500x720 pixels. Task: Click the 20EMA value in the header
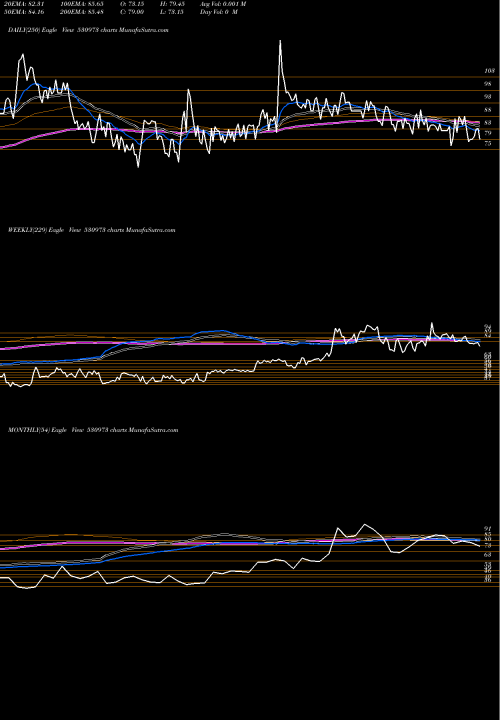(22, 4)
